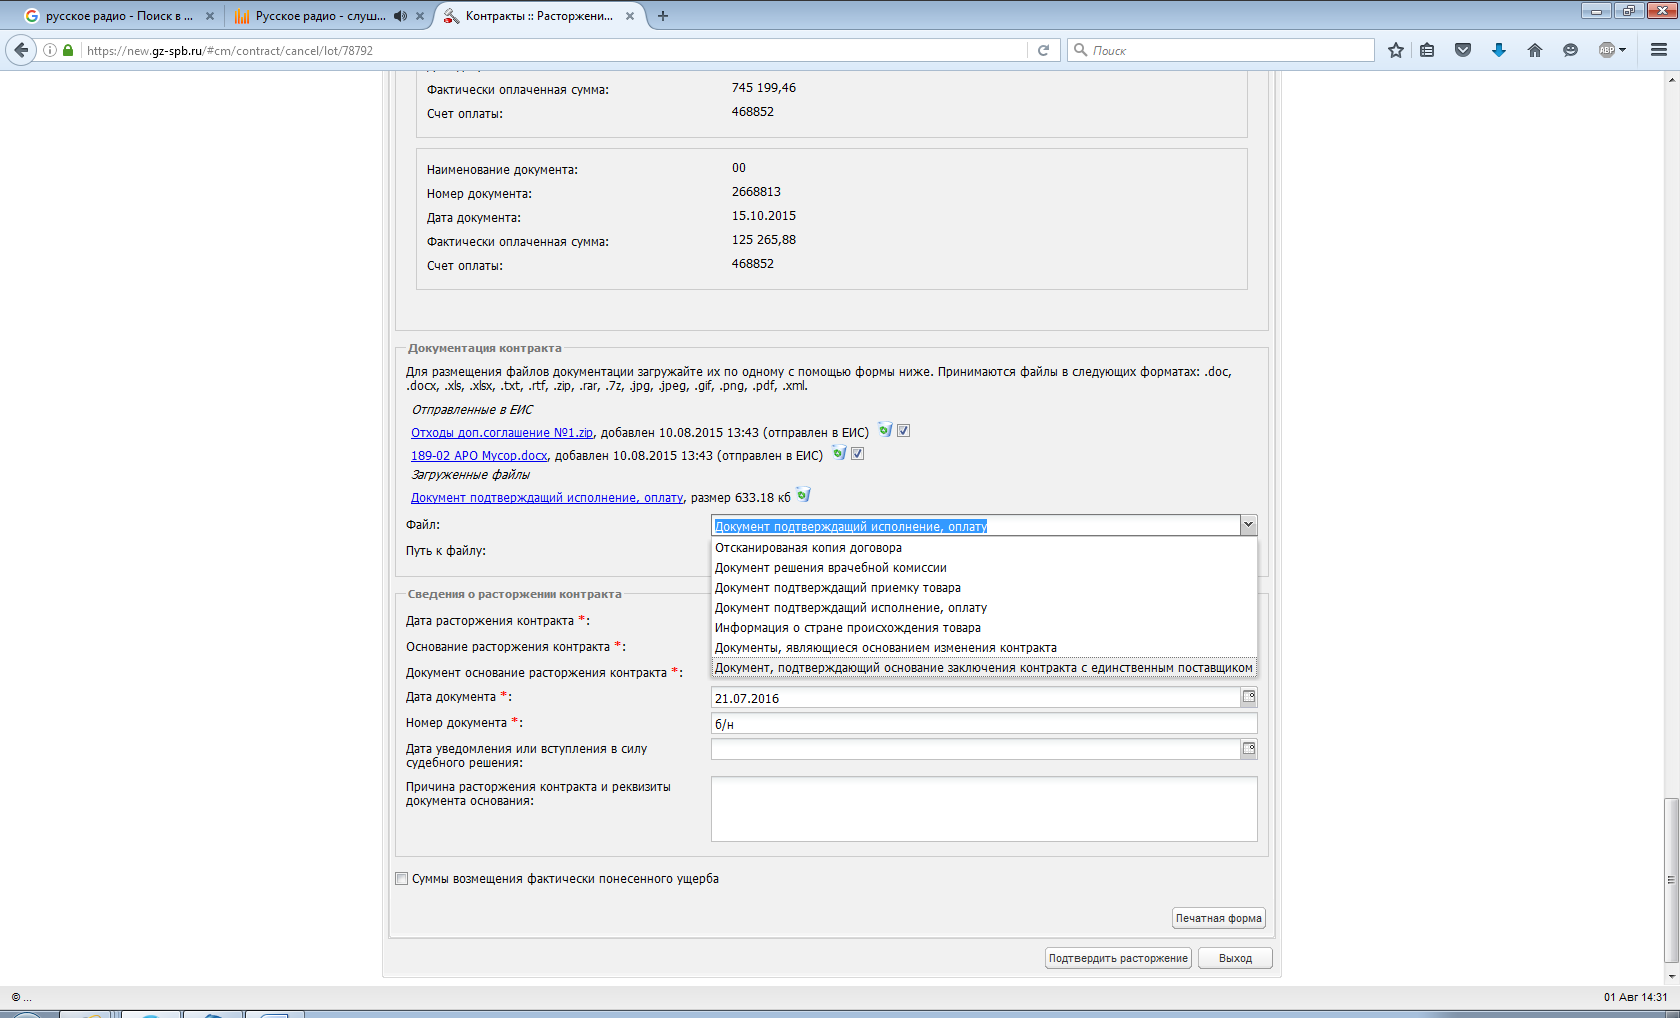This screenshot has height=1018, width=1680.
Task: Click the paid amount 125 265,88
Action: click(x=764, y=240)
